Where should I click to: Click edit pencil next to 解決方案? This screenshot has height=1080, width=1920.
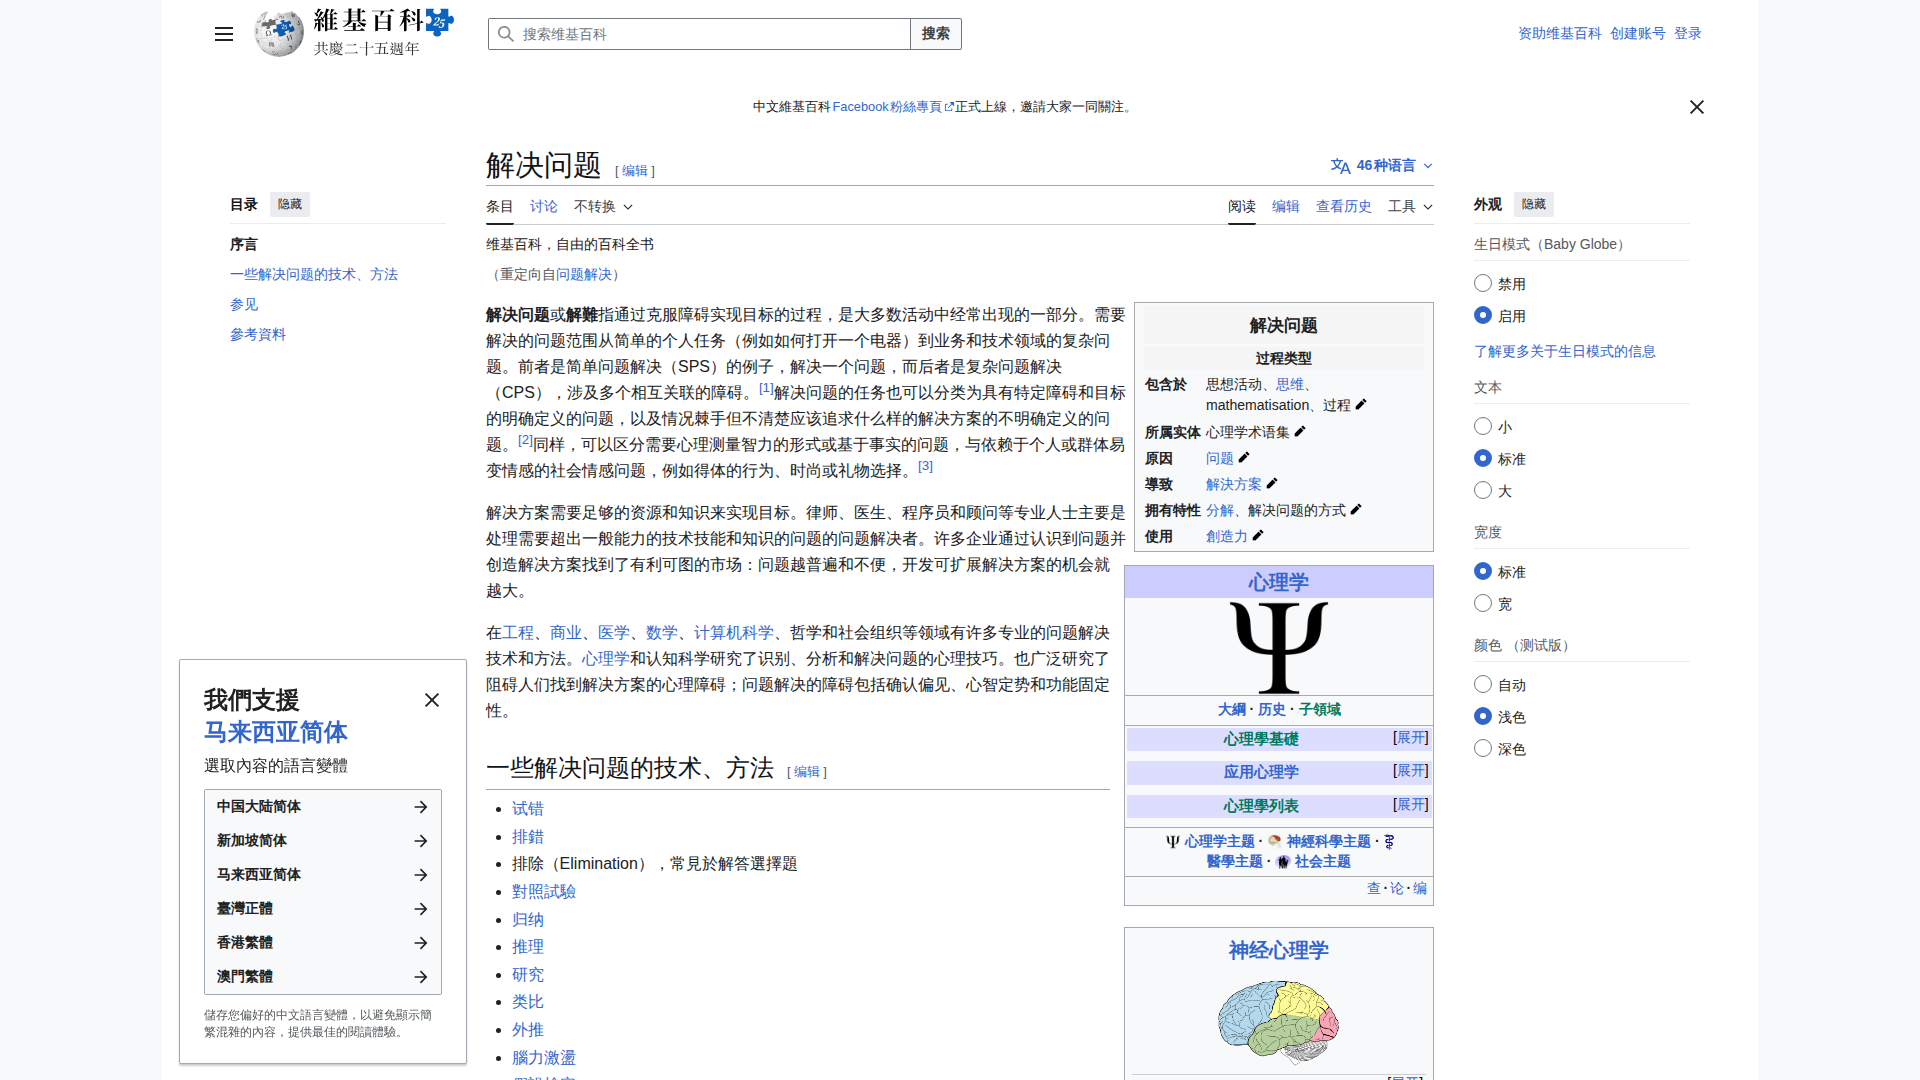click(x=1272, y=484)
